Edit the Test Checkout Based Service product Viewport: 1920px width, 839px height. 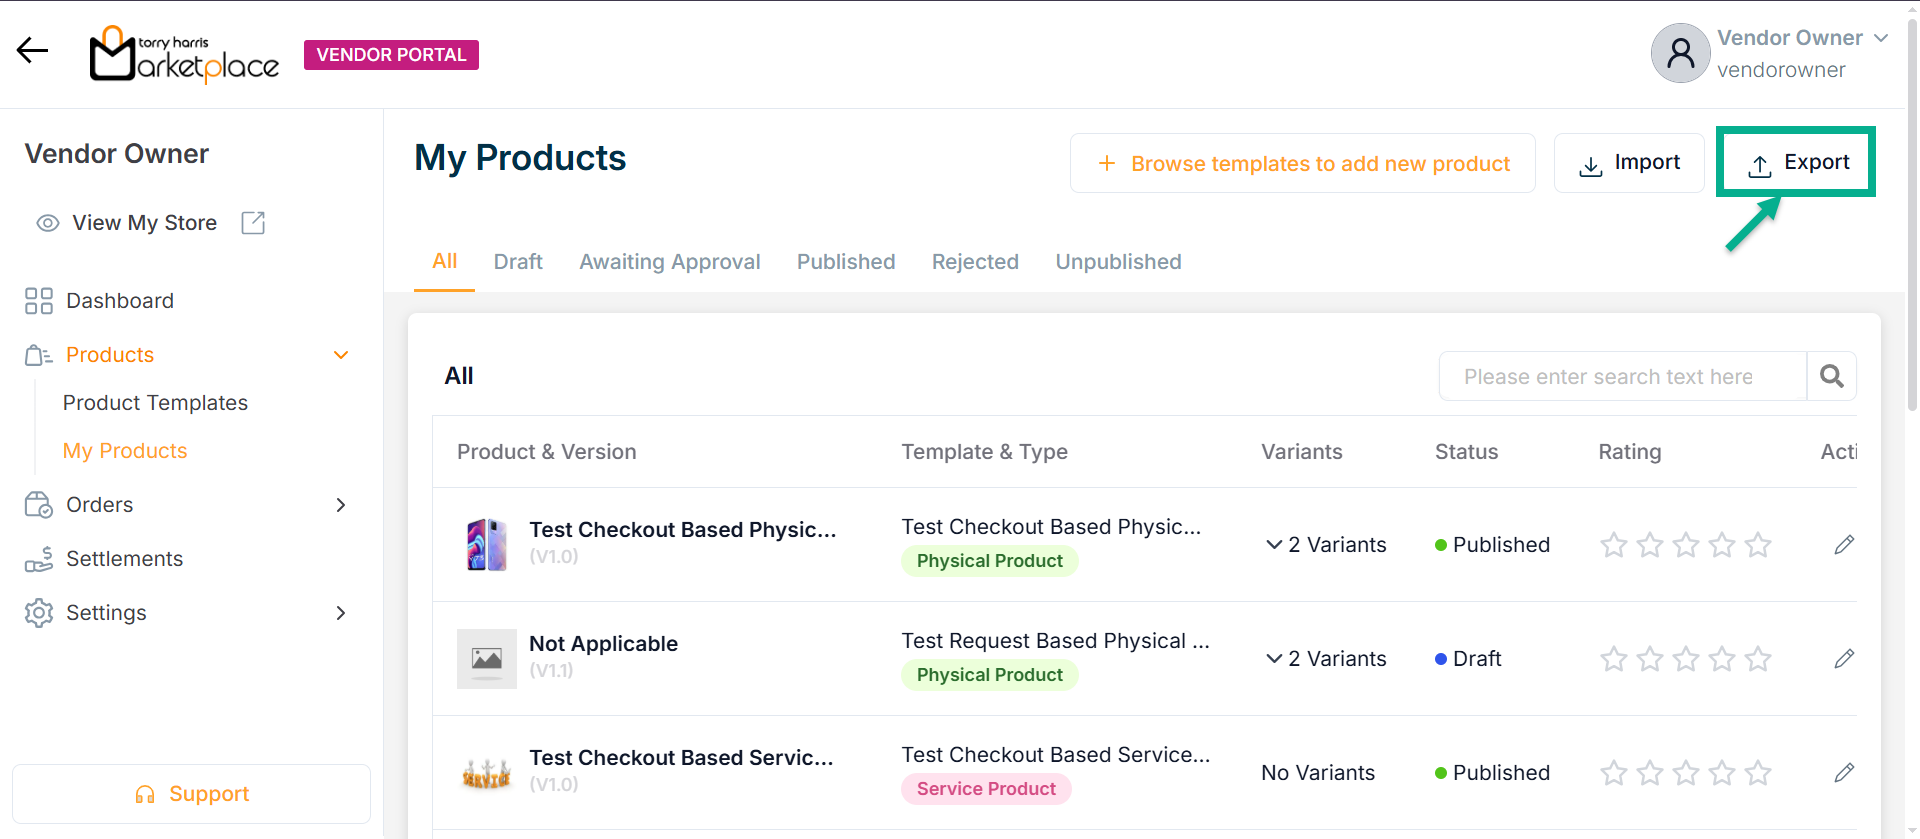coord(1844,773)
